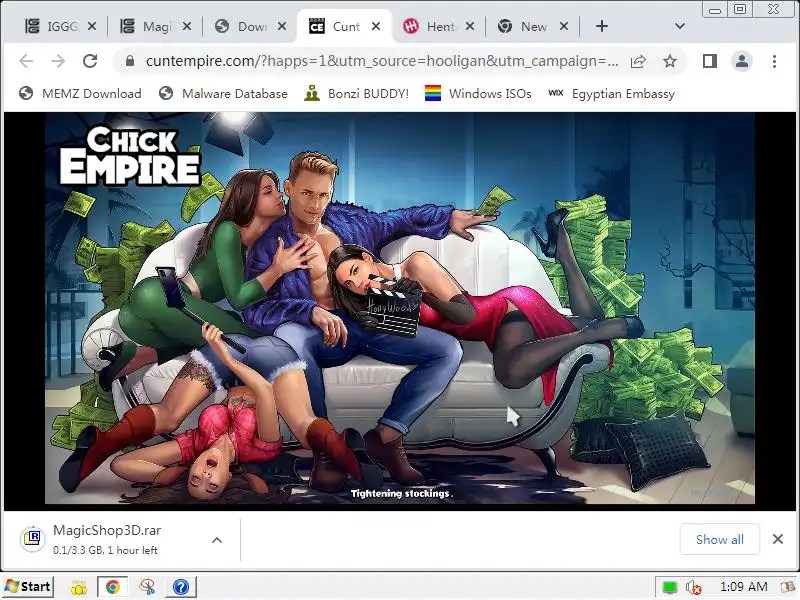Click the MagicShop3D.rar file icon
Screen dimensions: 800x600
(33, 538)
